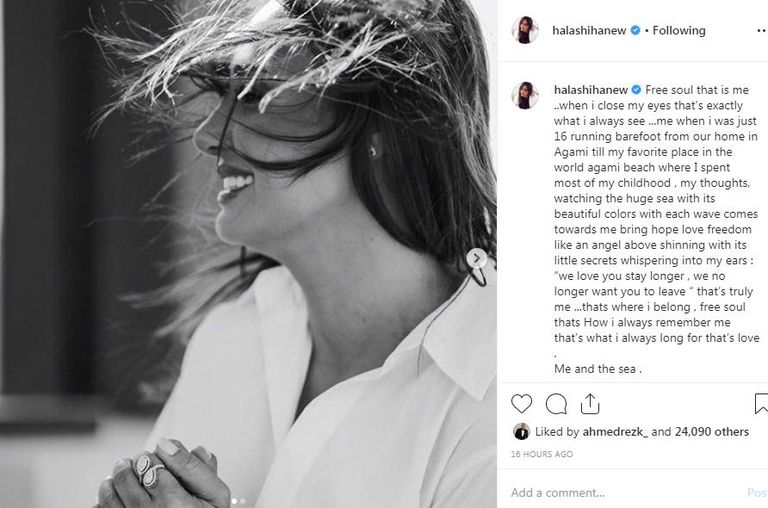This screenshot has height=508, width=768.
Task: Open the three-dot more options menu
Action: pyautogui.click(x=761, y=30)
